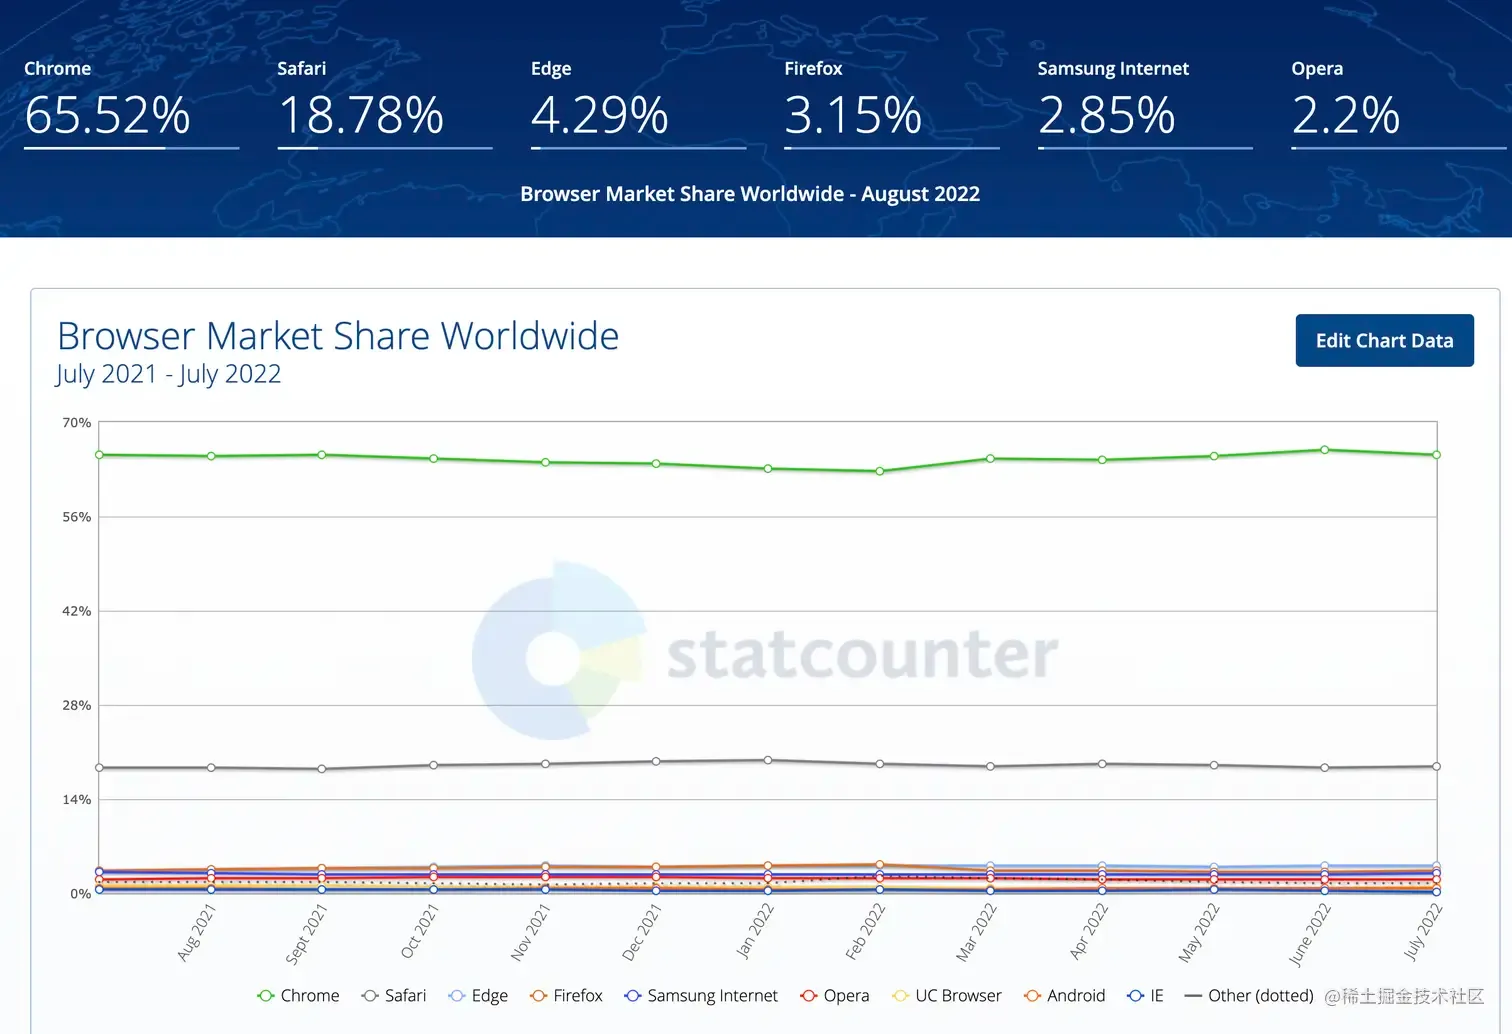Click the Other (dotted) legend entry
Image resolution: width=1512 pixels, height=1034 pixels.
1249,996
